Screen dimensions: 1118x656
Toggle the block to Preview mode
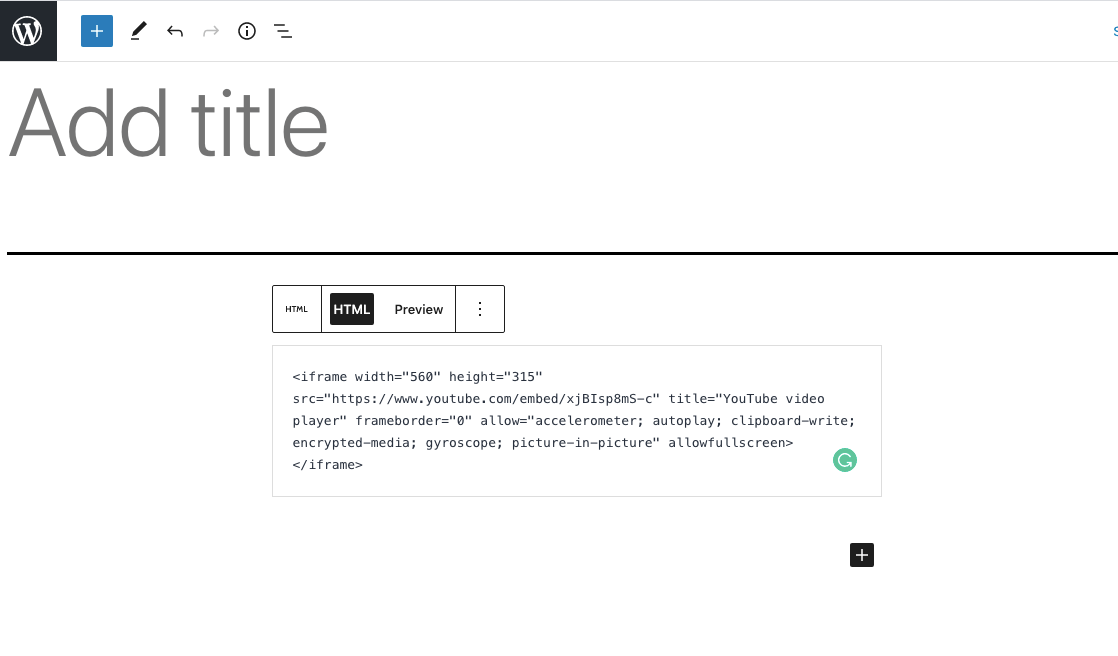coord(418,309)
